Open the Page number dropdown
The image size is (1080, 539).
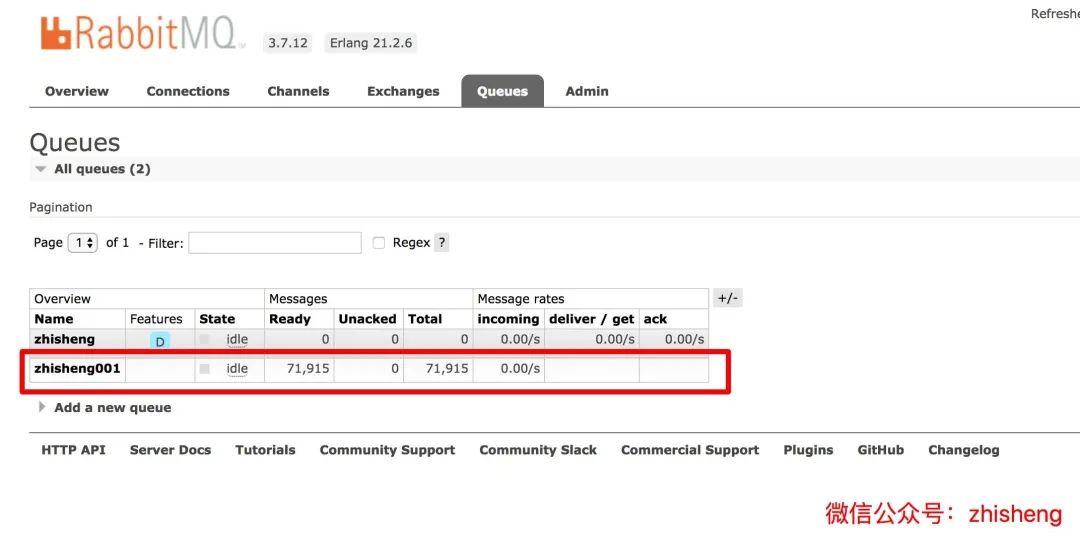(83, 242)
